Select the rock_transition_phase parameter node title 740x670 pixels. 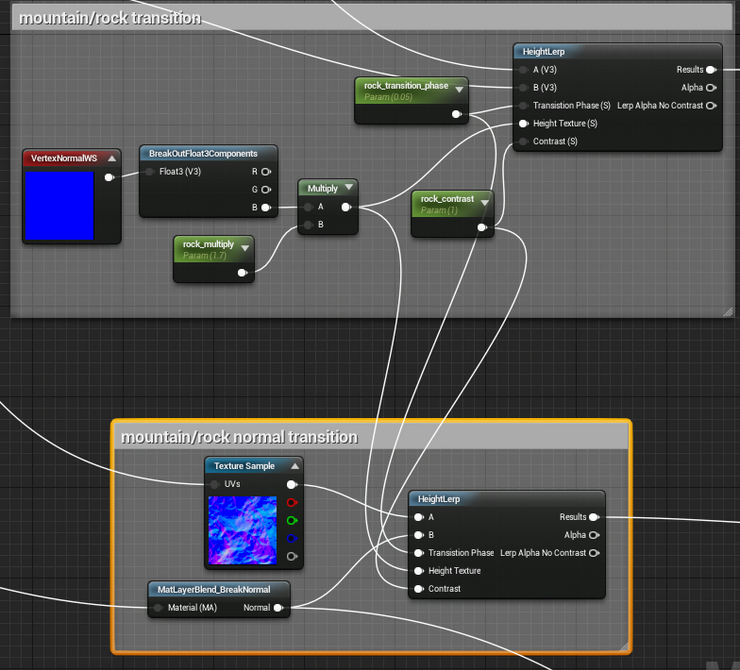tap(406, 86)
